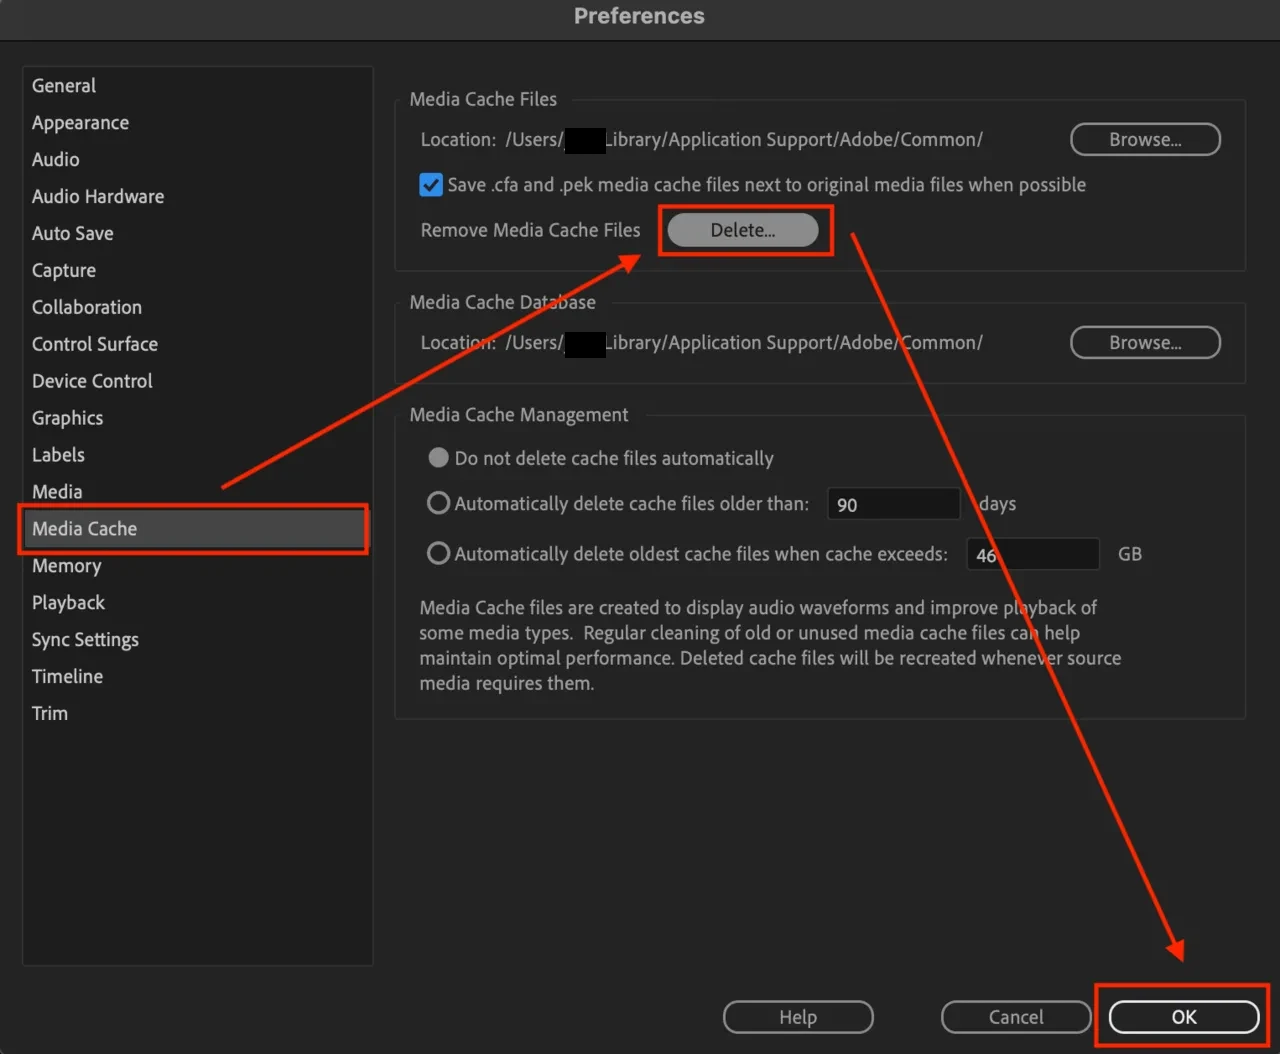Viewport: 1280px width, 1054px height.
Task: Browse for Media Cache Files location
Action: tap(1145, 140)
